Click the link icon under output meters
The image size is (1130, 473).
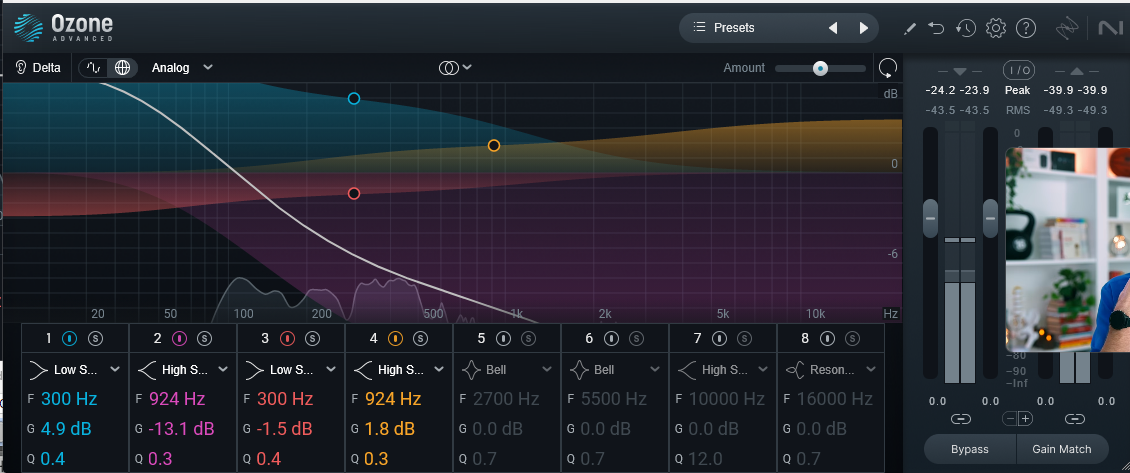tap(1075, 419)
